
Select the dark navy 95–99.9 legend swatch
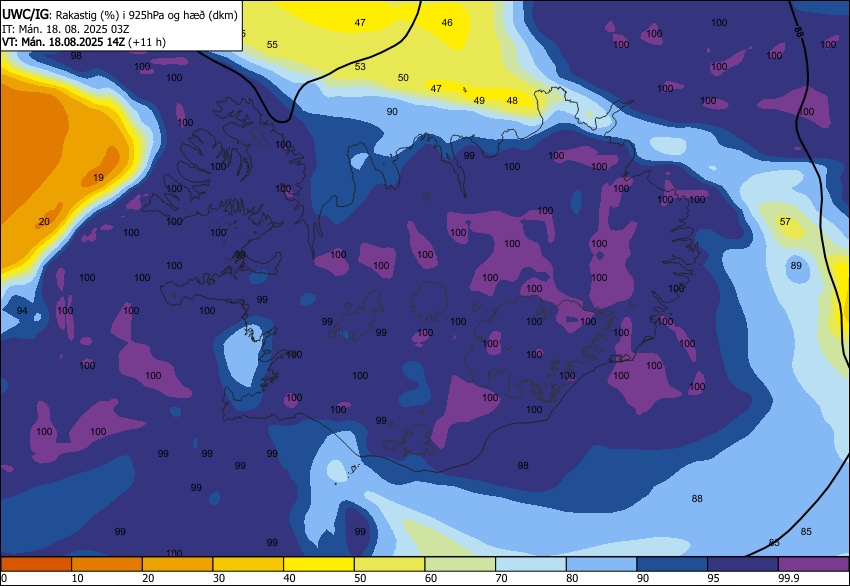(x=743, y=564)
